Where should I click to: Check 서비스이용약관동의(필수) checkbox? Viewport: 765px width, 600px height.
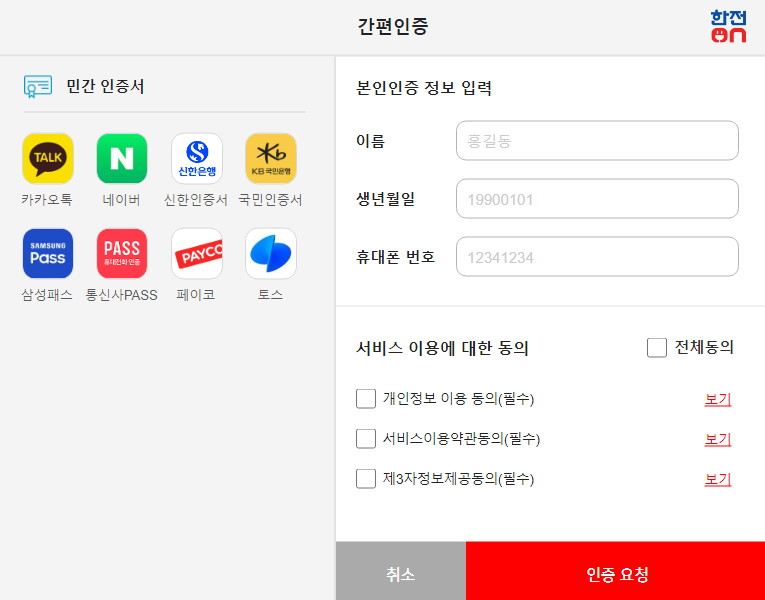[366, 439]
